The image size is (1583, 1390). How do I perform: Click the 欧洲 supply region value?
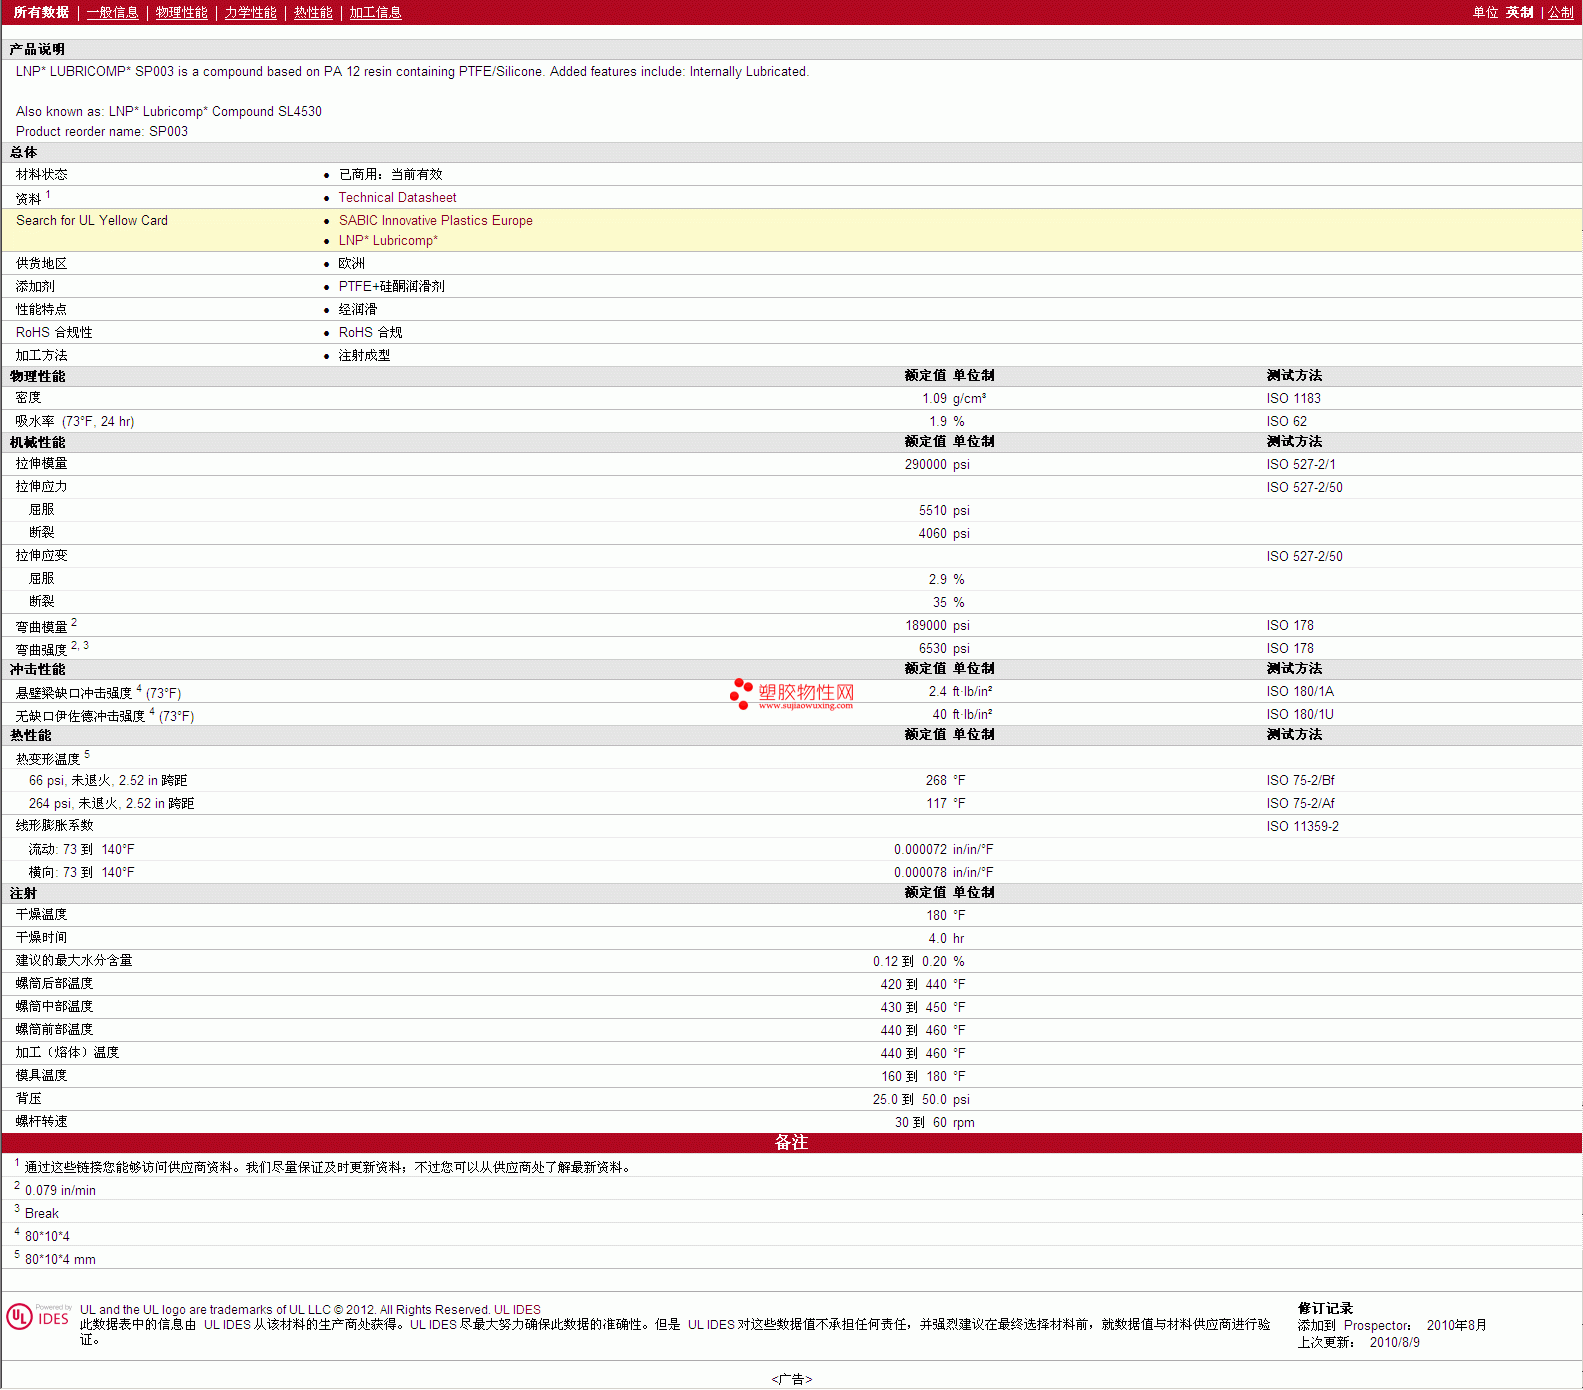[x=352, y=264]
